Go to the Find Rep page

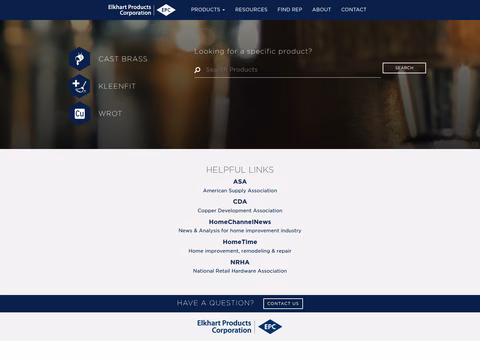[290, 10]
